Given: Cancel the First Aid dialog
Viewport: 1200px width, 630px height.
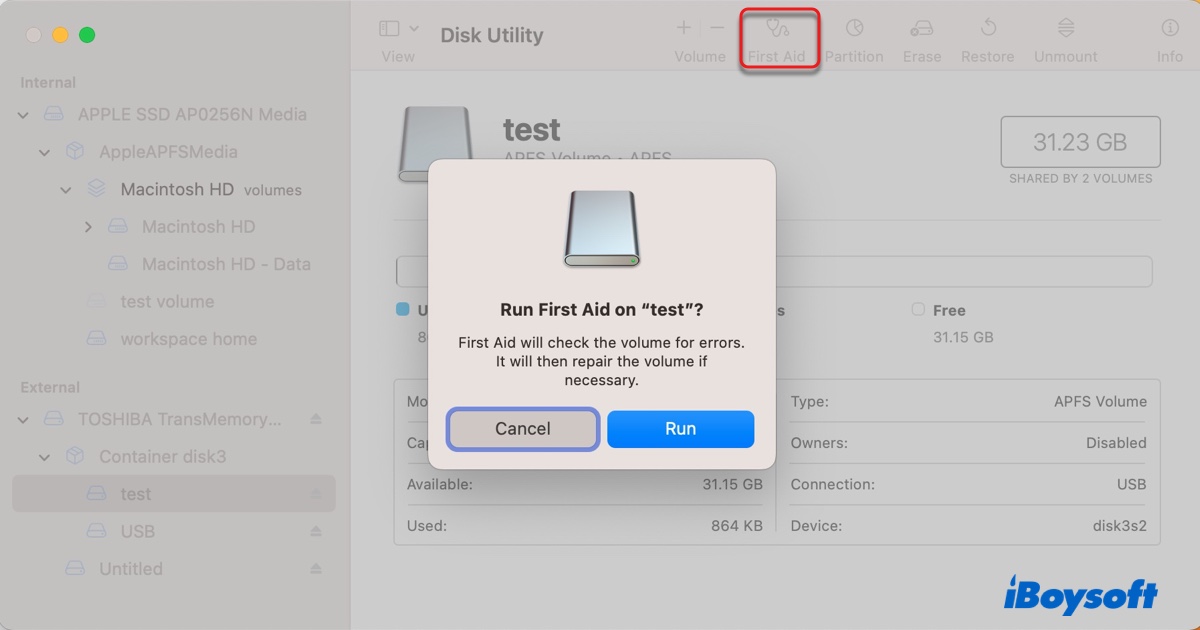Looking at the screenshot, I should 522,428.
